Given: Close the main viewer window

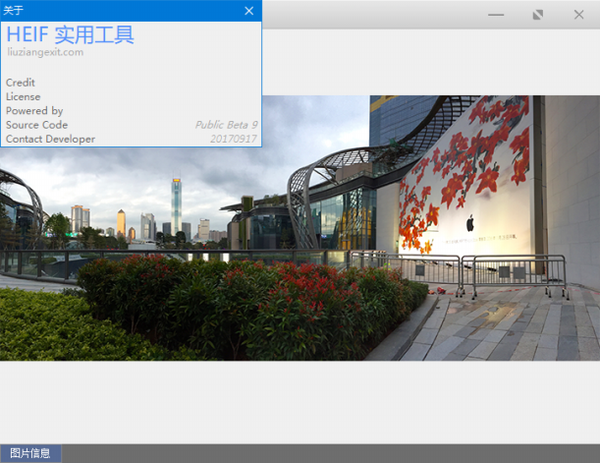Looking at the screenshot, I should click(579, 15).
